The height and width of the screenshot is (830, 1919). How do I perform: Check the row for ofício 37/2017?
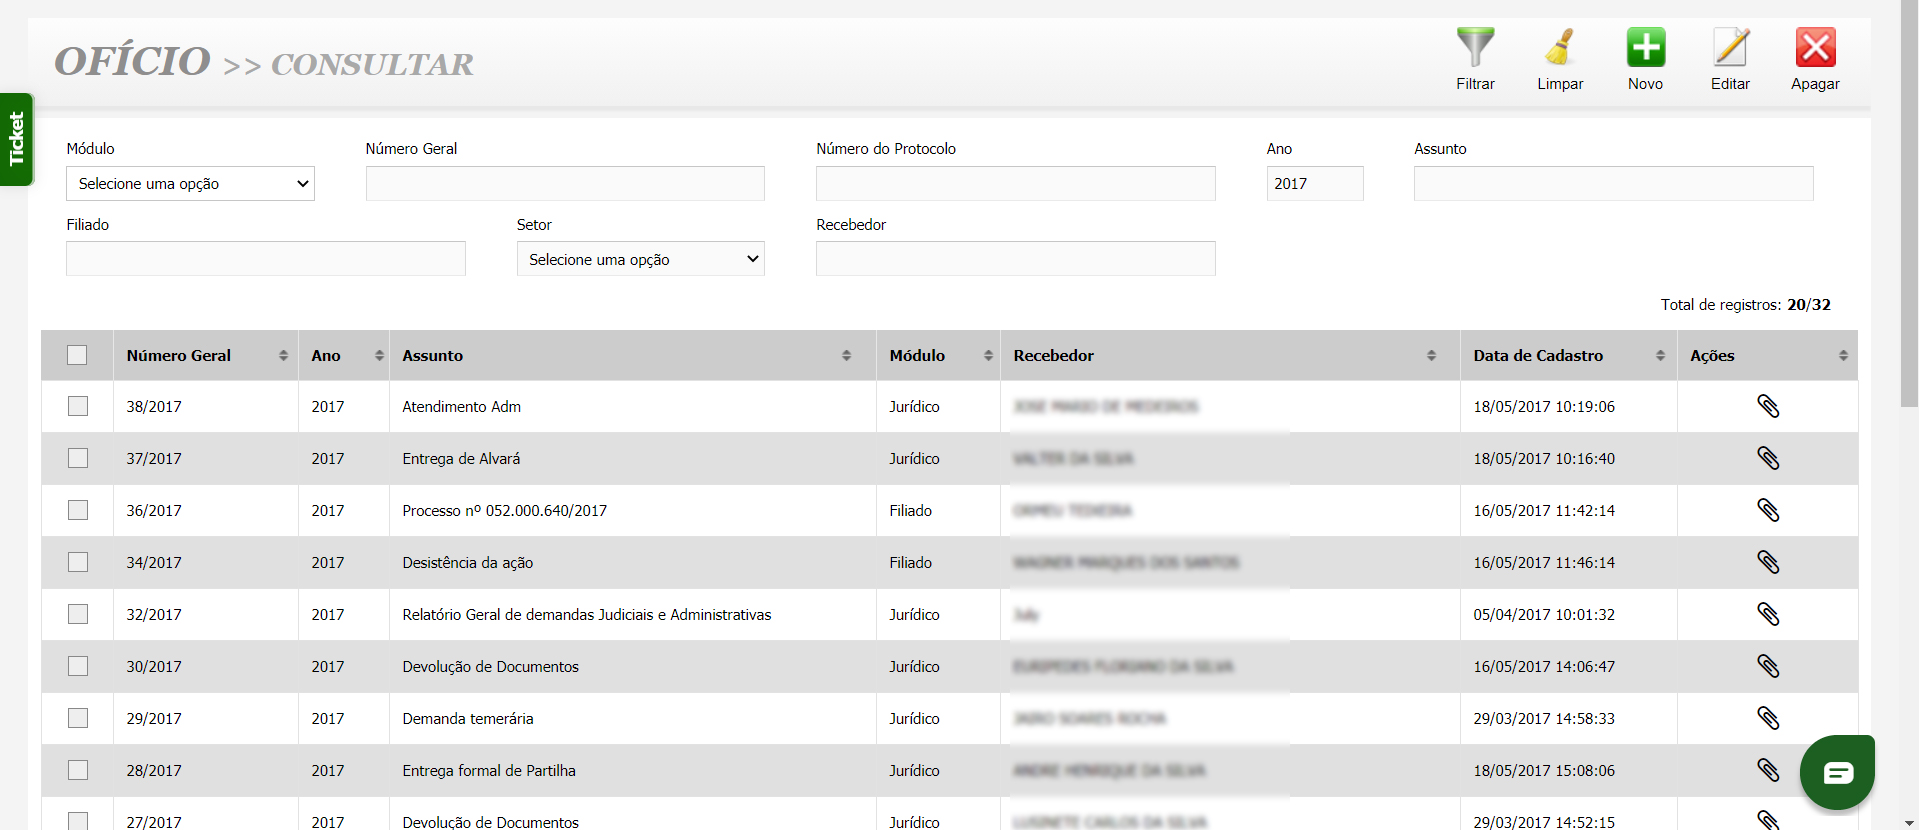(78, 458)
